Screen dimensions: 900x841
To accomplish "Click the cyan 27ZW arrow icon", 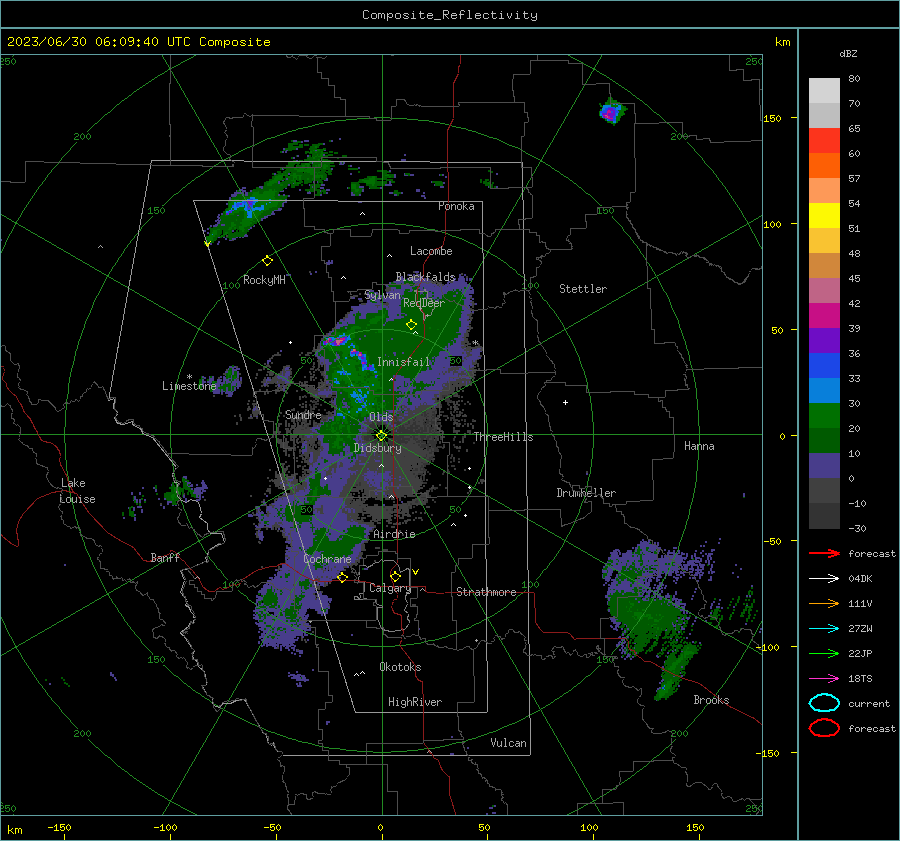I will (x=824, y=628).
